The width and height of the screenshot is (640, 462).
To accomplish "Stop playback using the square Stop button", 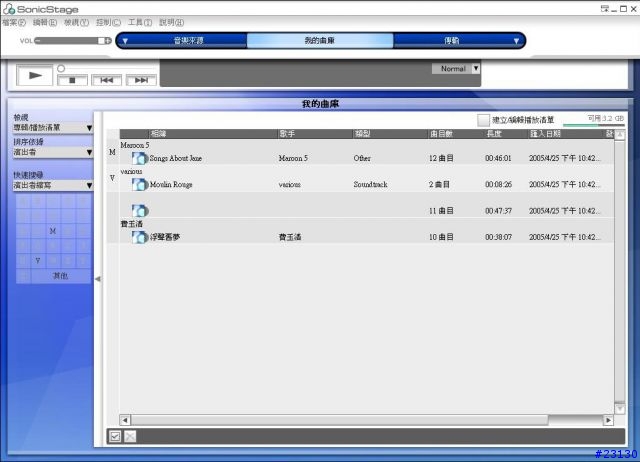I will 72,80.
